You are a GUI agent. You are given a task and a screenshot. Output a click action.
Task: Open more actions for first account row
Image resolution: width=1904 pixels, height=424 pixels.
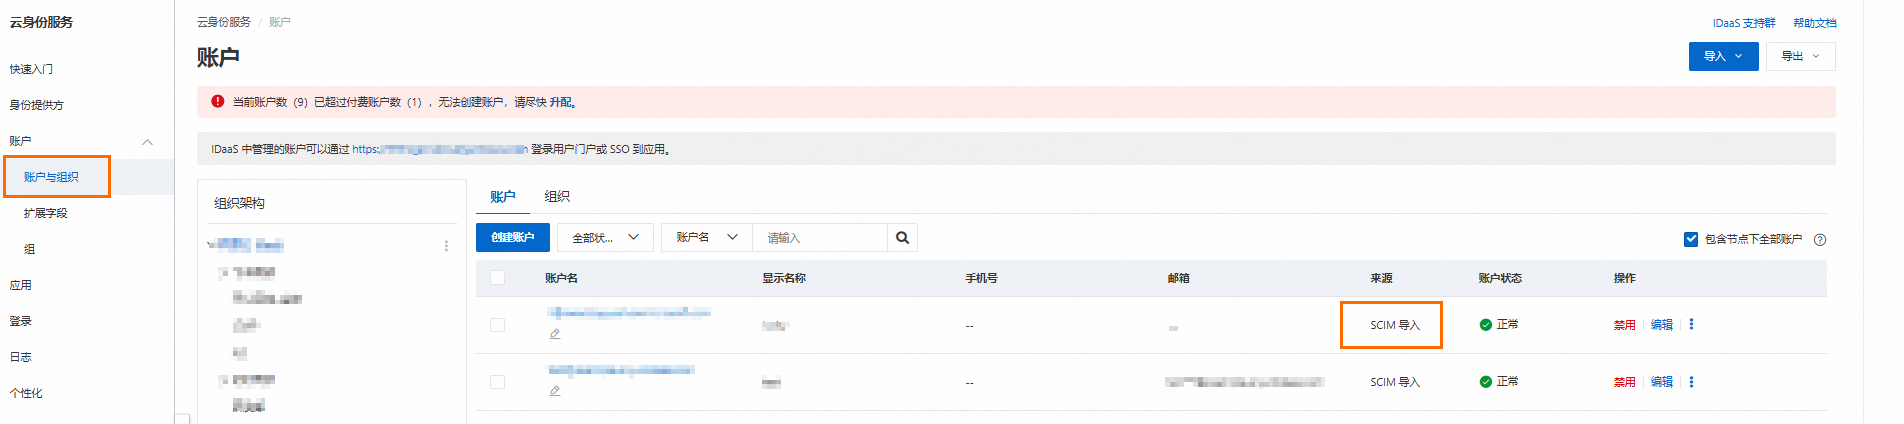[1691, 324]
